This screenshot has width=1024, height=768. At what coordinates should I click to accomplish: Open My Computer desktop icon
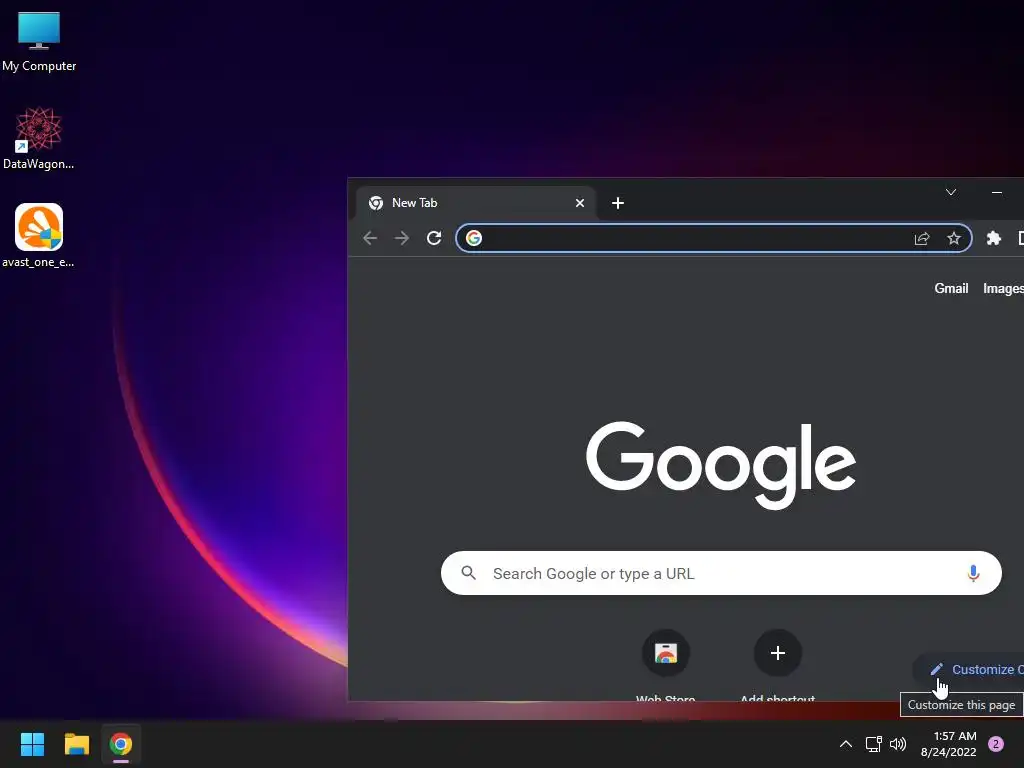[39, 42]
